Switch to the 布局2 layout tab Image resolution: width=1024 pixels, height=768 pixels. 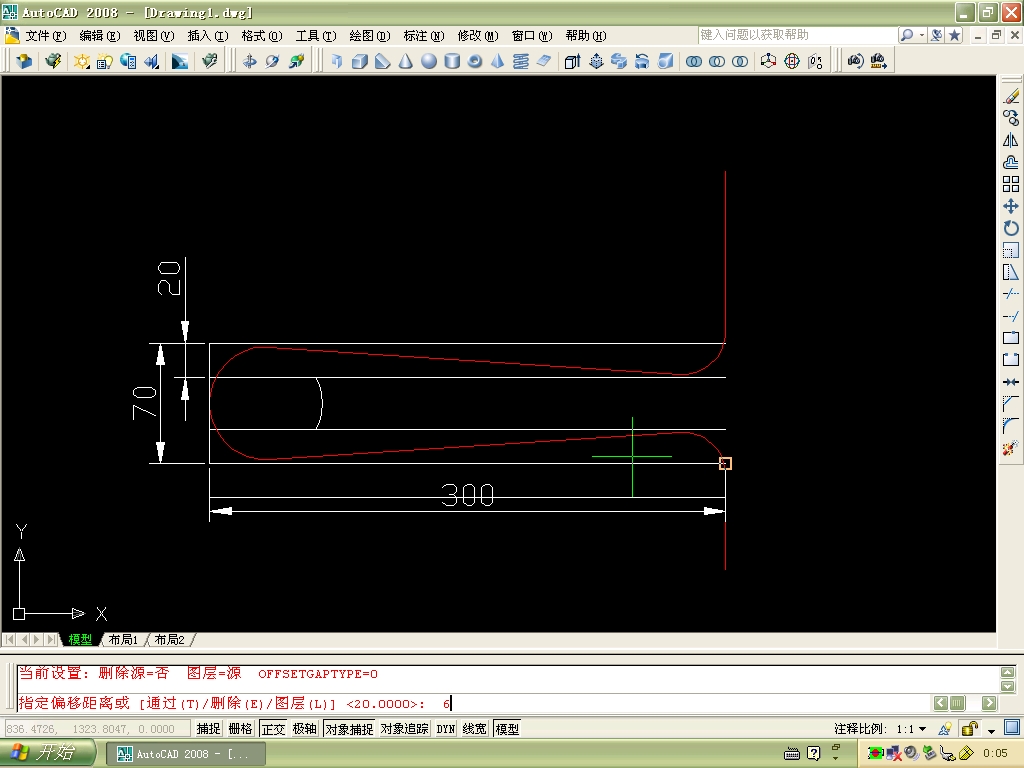click(170, 640)
